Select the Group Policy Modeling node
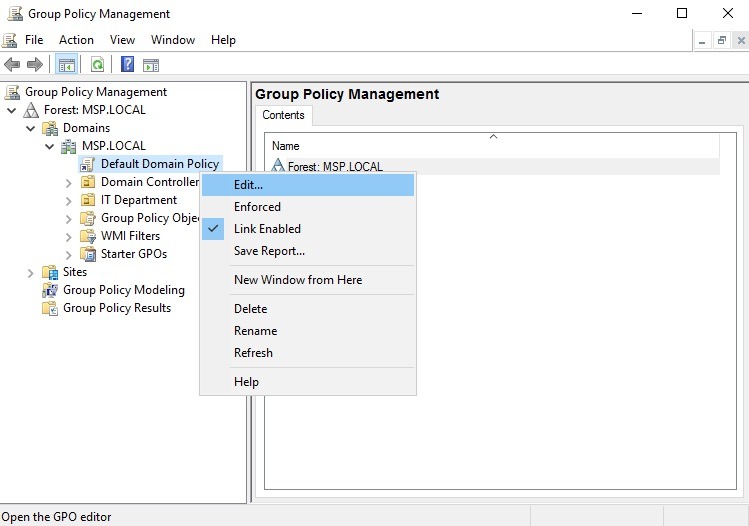This screenshot has height=526, width=749. coord(123,290)
